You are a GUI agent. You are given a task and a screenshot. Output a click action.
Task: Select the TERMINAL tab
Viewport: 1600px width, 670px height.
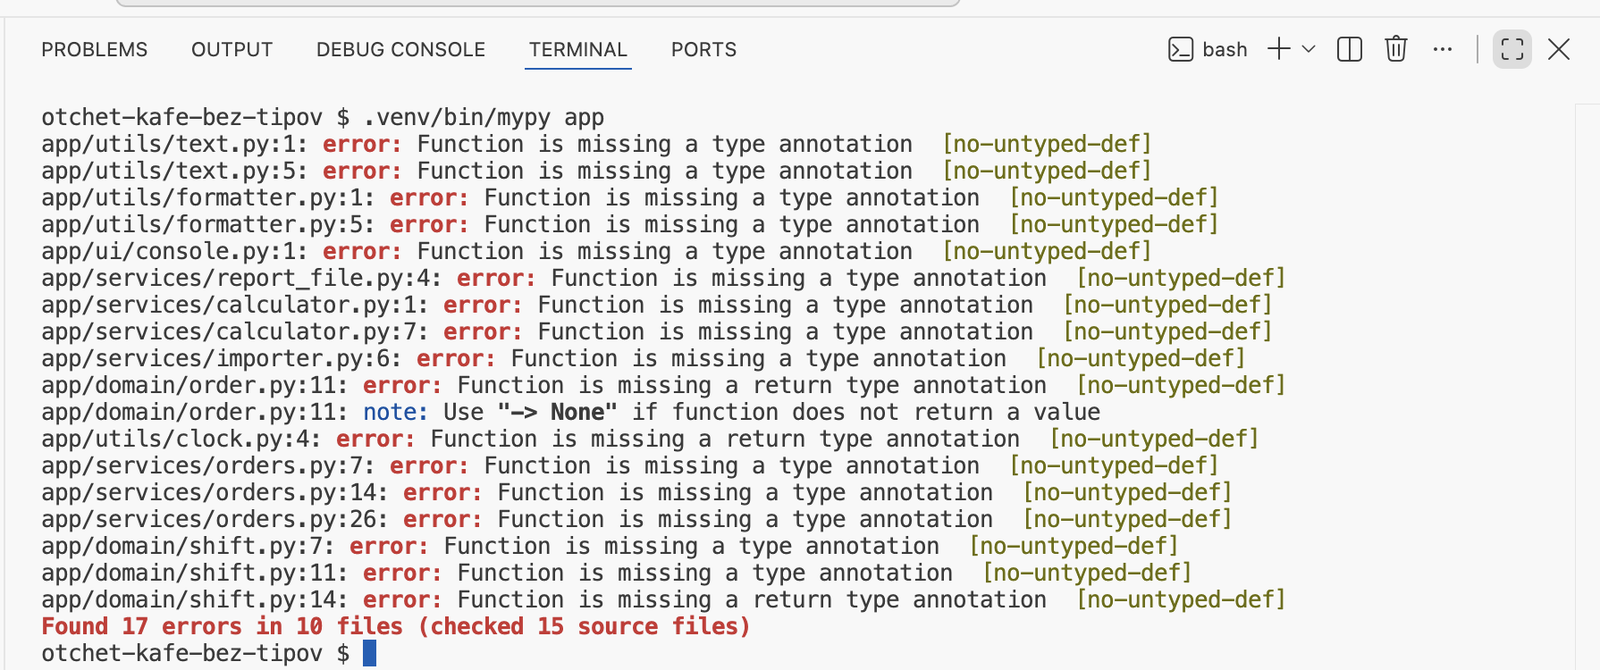(x=578, y=50)
